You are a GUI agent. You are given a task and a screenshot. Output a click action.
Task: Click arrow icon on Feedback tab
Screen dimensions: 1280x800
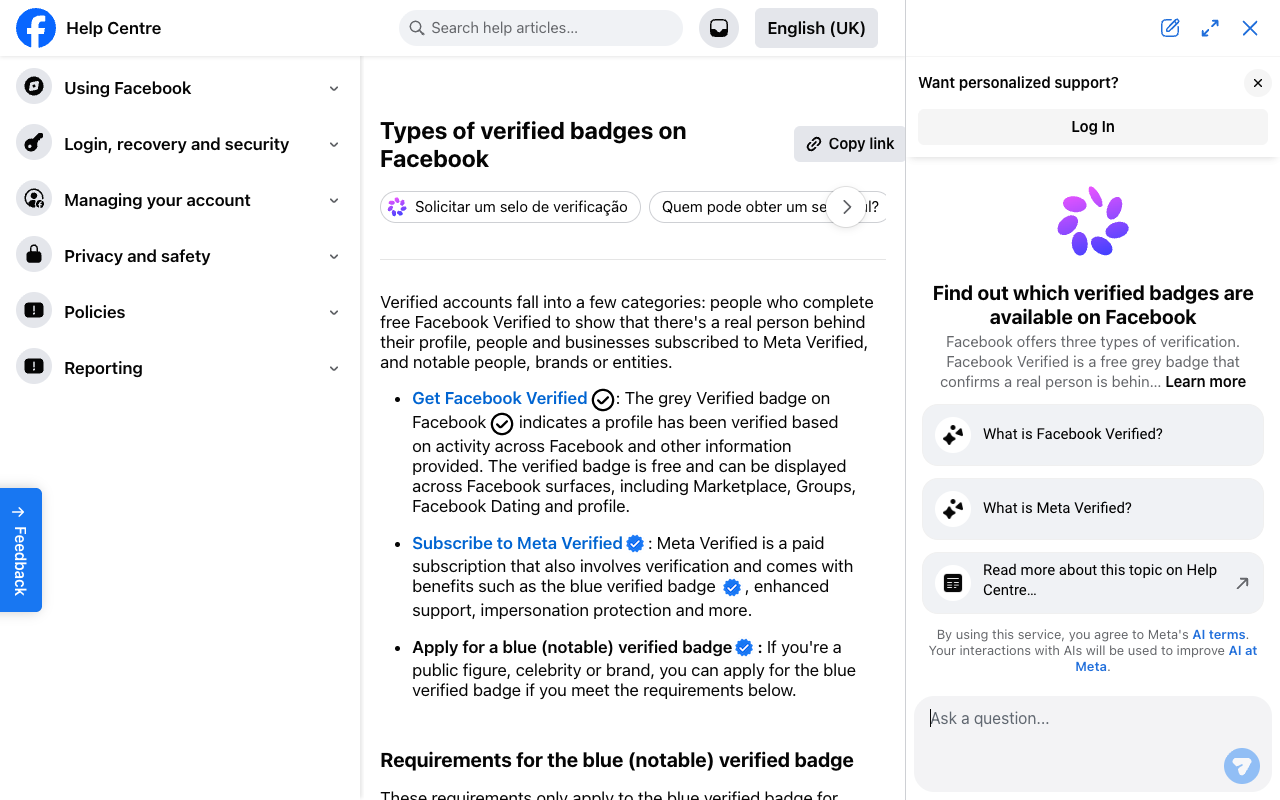[19, 512]
